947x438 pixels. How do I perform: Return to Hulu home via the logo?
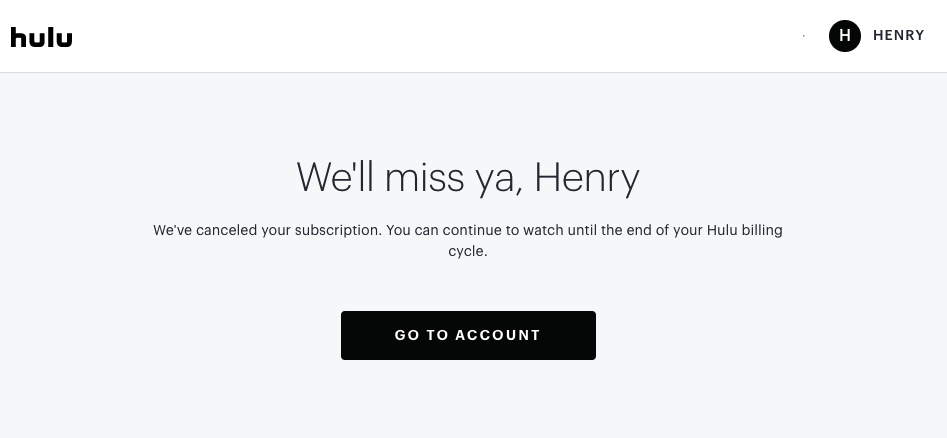[x=41, y=37]
